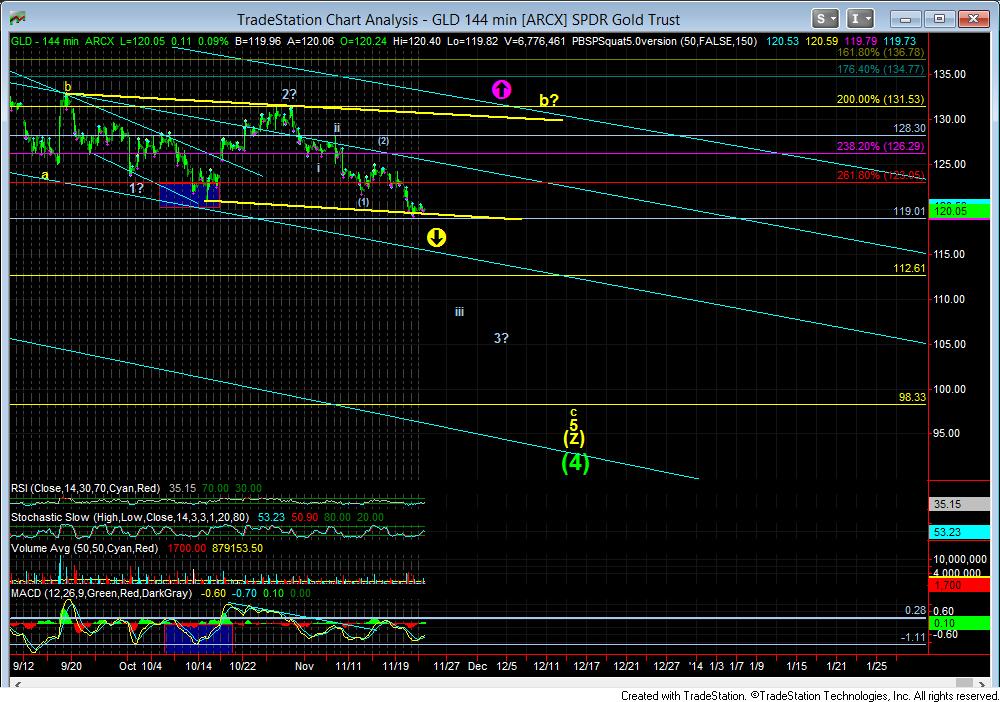Click the RSI indicator label

85,488
